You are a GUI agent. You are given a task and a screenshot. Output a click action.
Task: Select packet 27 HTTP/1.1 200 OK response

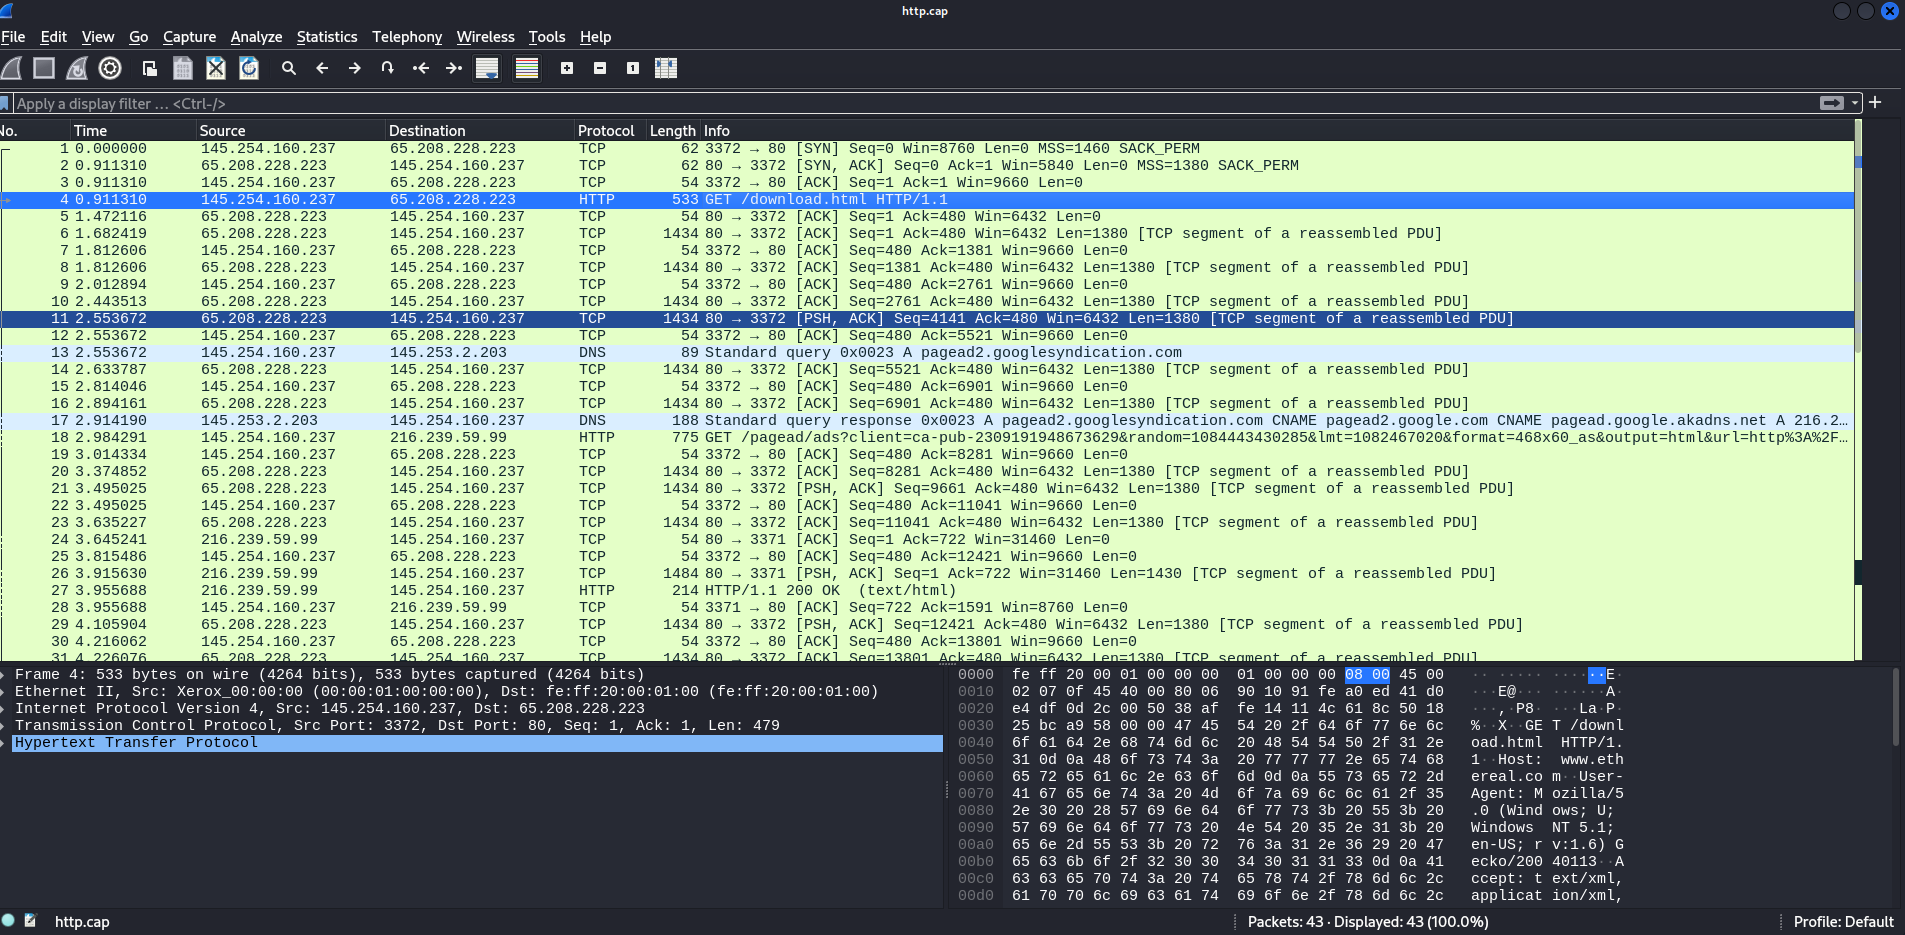coord(927,590)
